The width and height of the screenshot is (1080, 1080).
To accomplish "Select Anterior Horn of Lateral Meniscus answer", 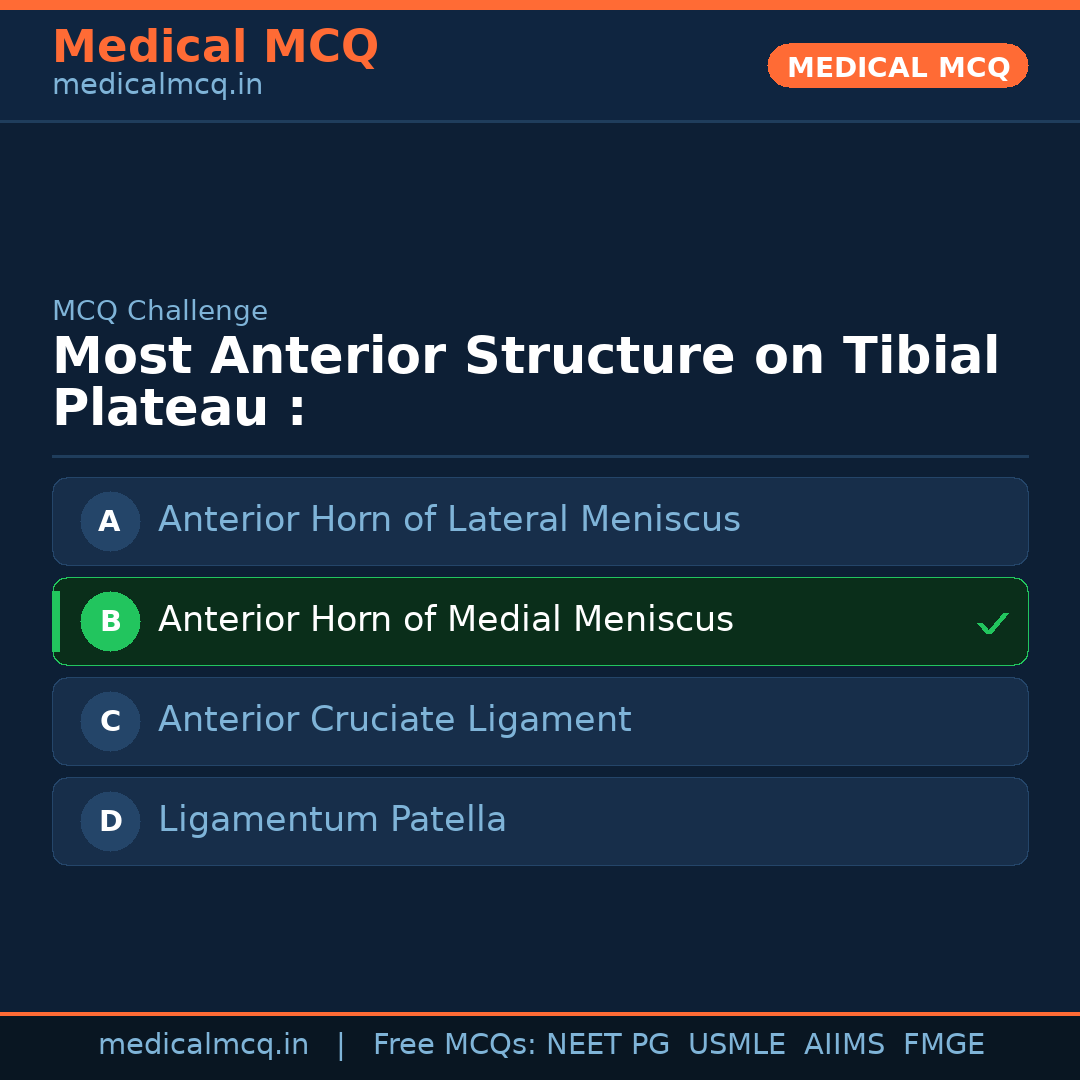I will [x=449, y=520].
